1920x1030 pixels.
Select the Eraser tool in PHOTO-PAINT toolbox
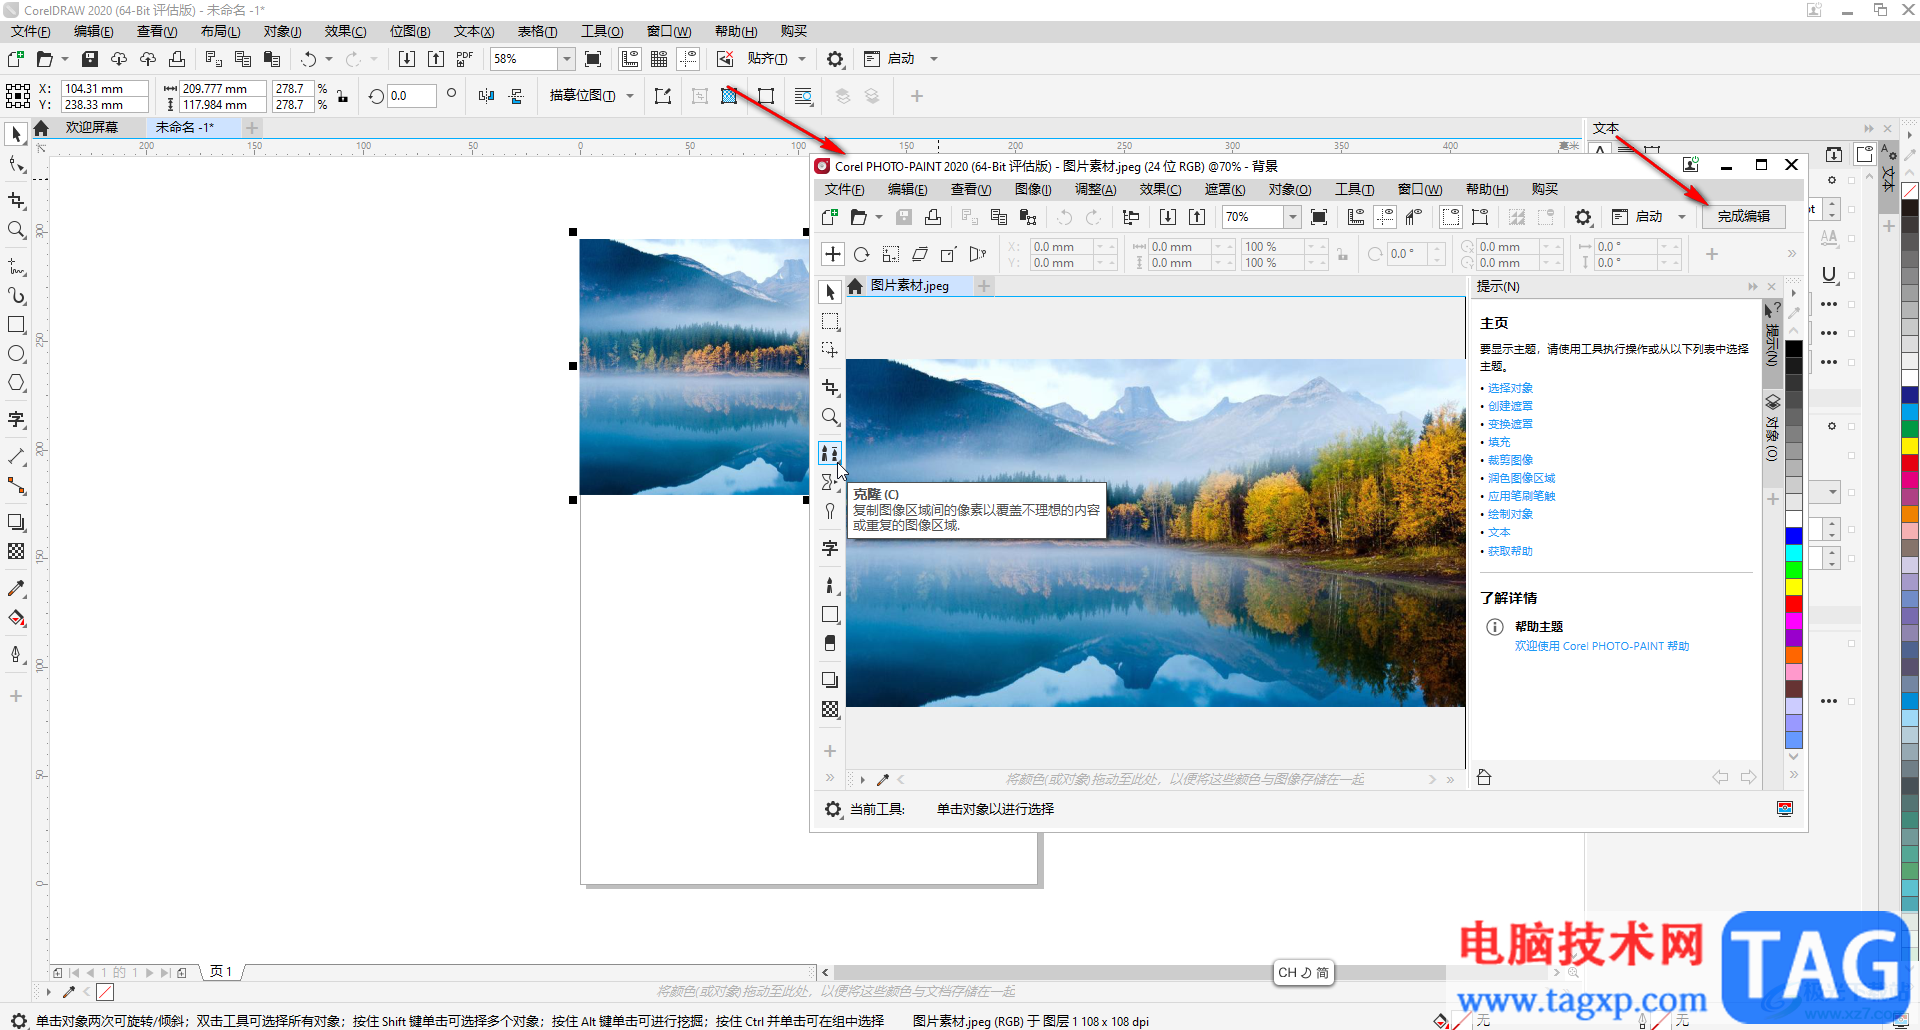coord(830,643)
